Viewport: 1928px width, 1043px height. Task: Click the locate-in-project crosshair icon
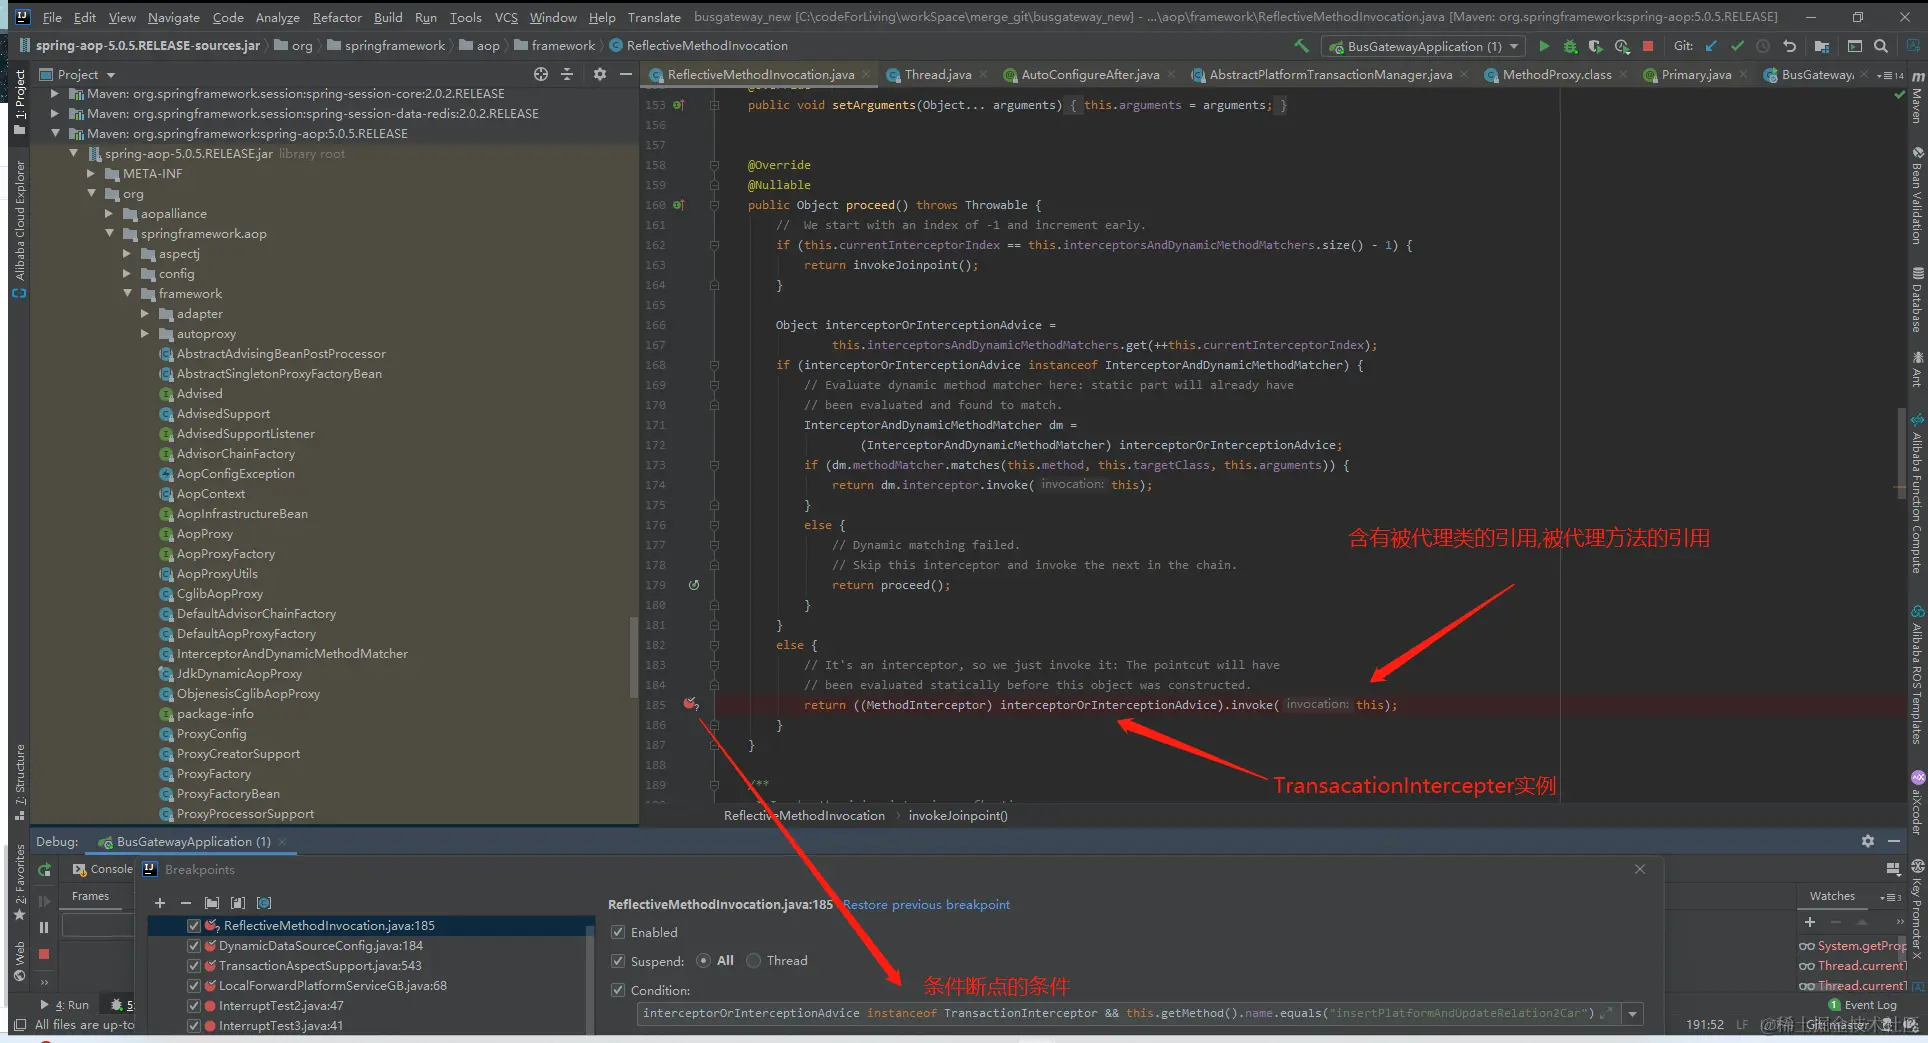click(541, 74)
